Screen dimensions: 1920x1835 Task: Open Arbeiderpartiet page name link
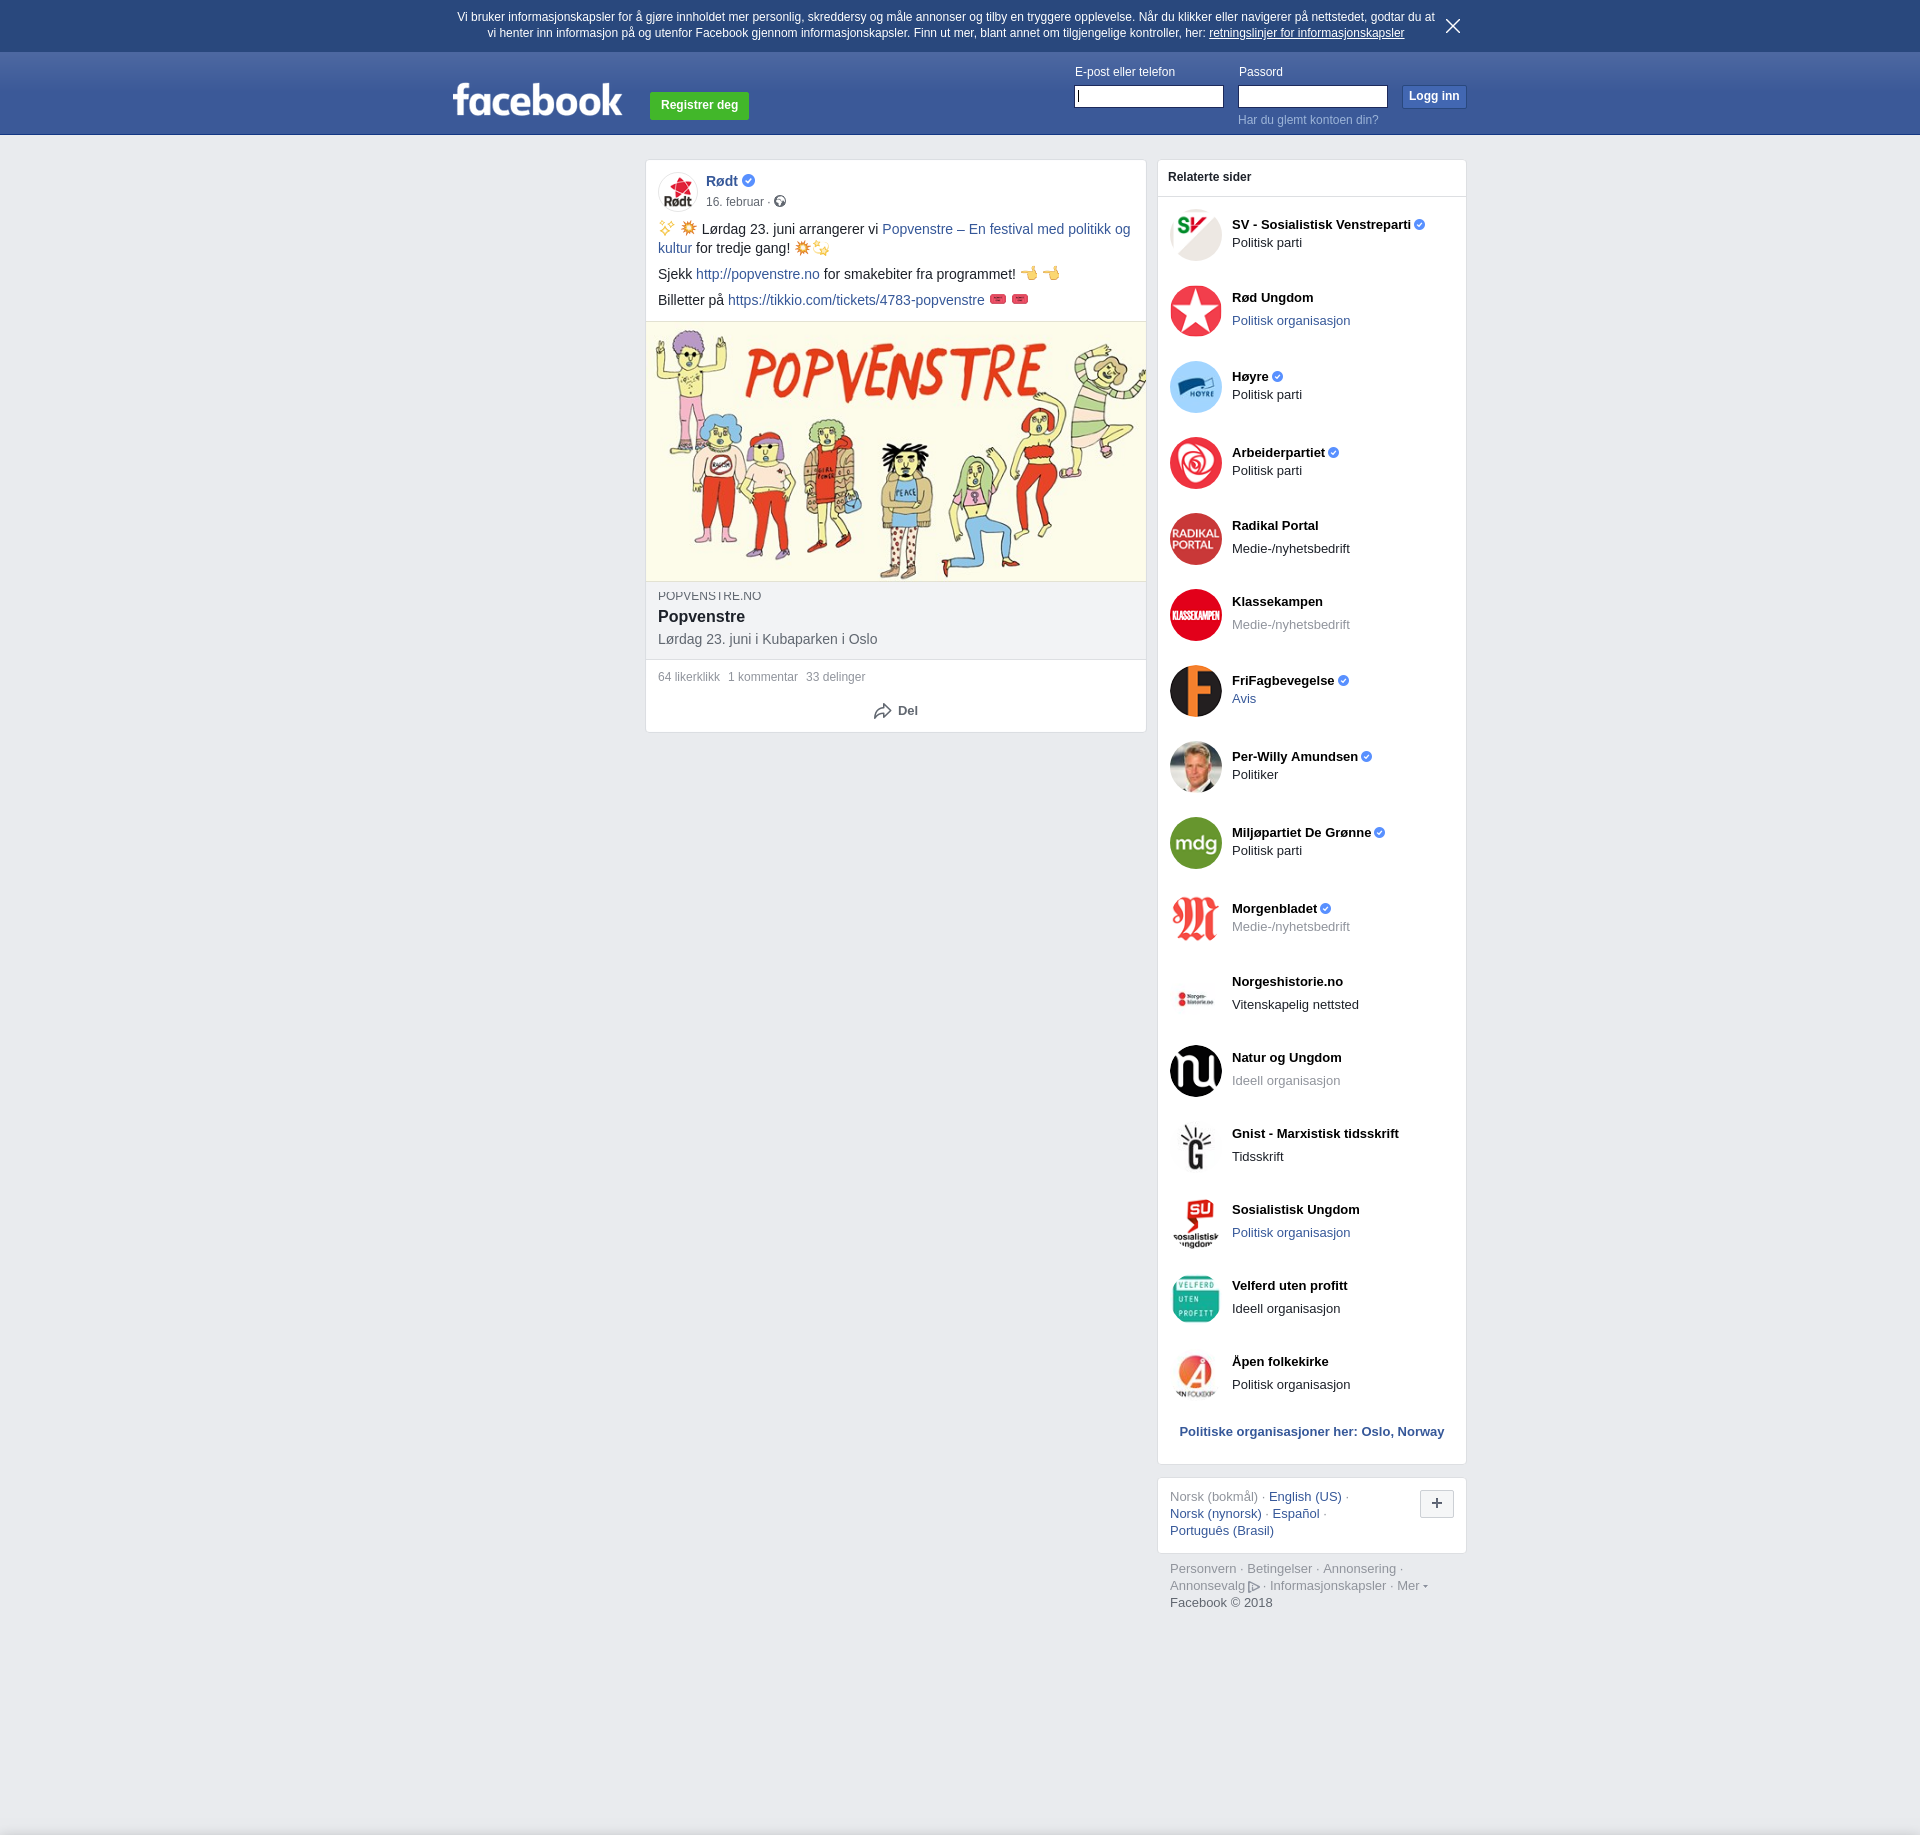1278,453
